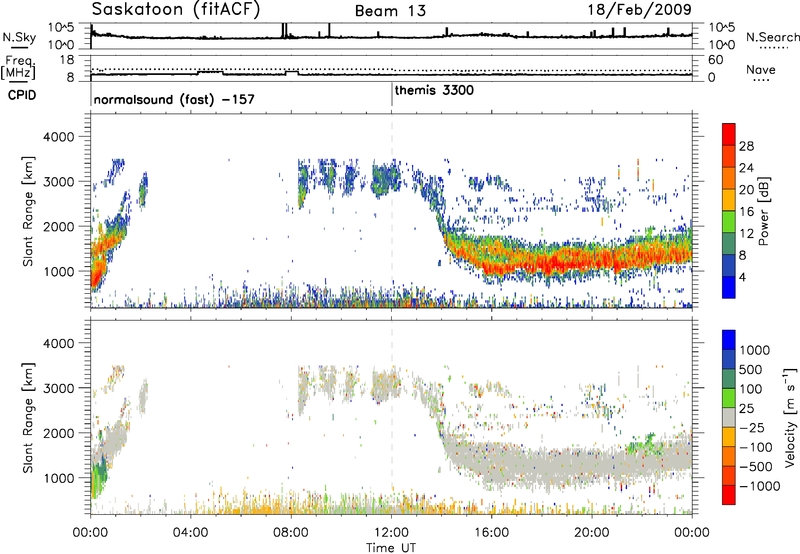
Task: Click the "16" tick on power colorbar
Action: 746,212
